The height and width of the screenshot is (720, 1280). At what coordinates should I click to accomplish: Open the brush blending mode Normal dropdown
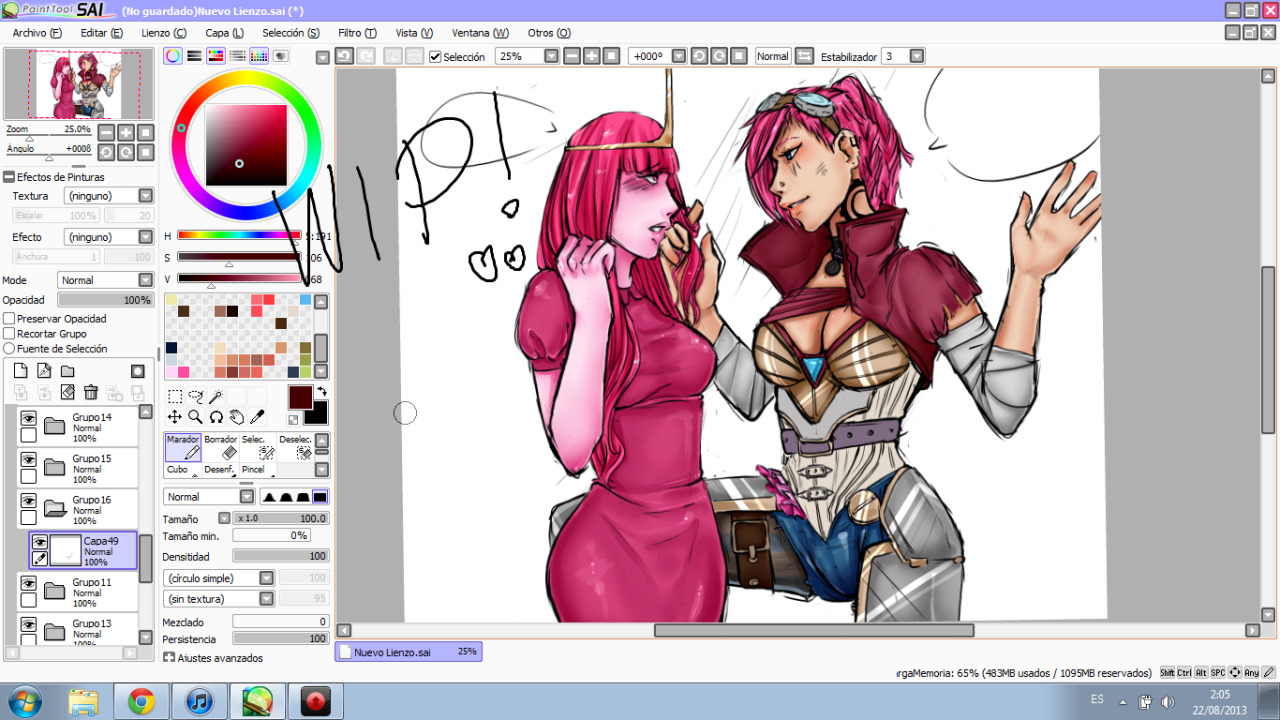209,497
